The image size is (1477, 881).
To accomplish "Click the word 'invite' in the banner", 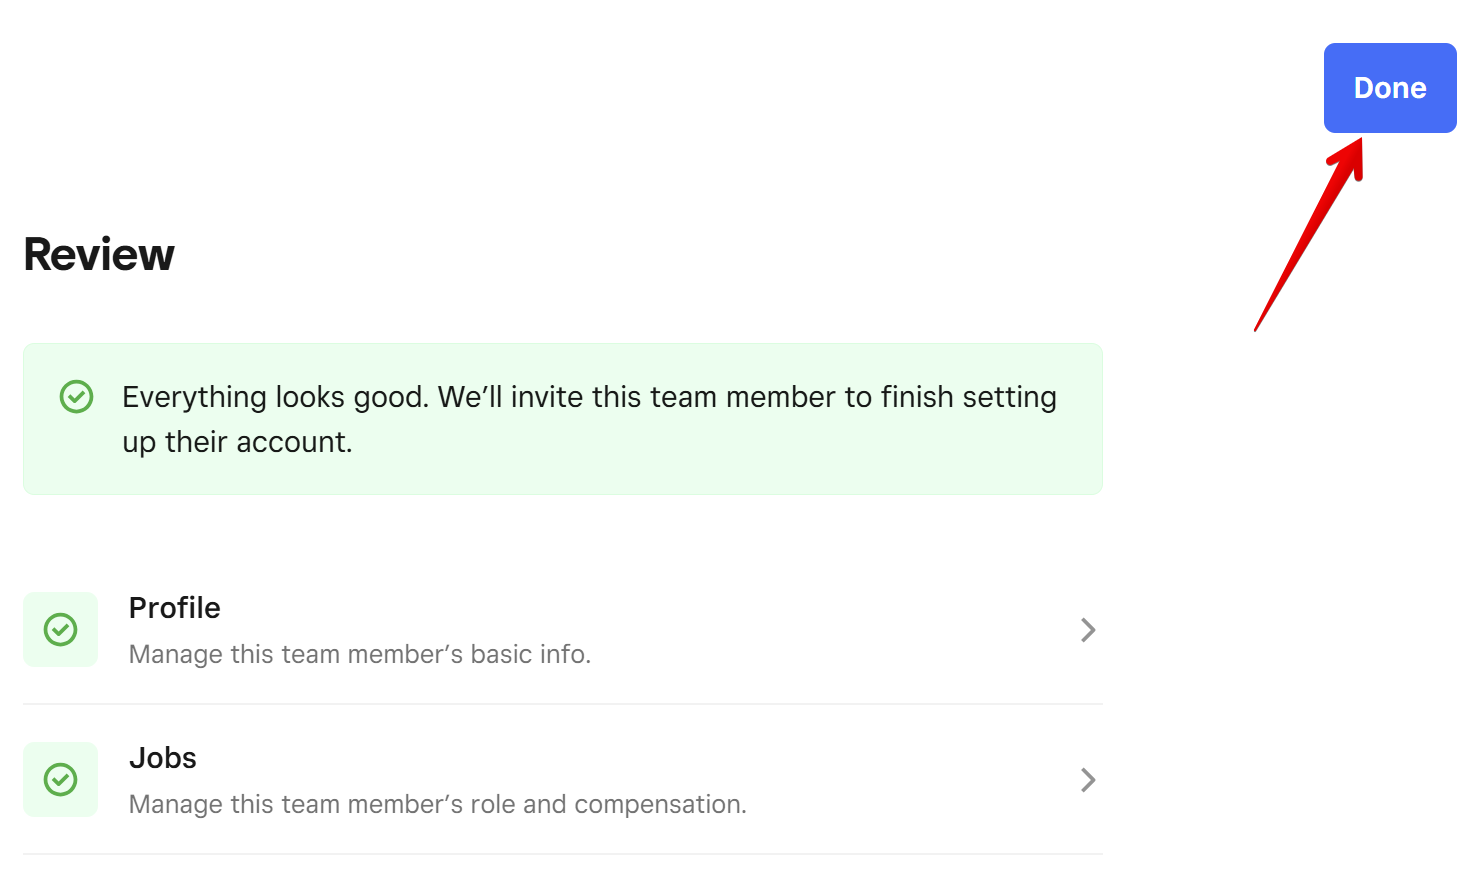I will (x=547, y=397).
